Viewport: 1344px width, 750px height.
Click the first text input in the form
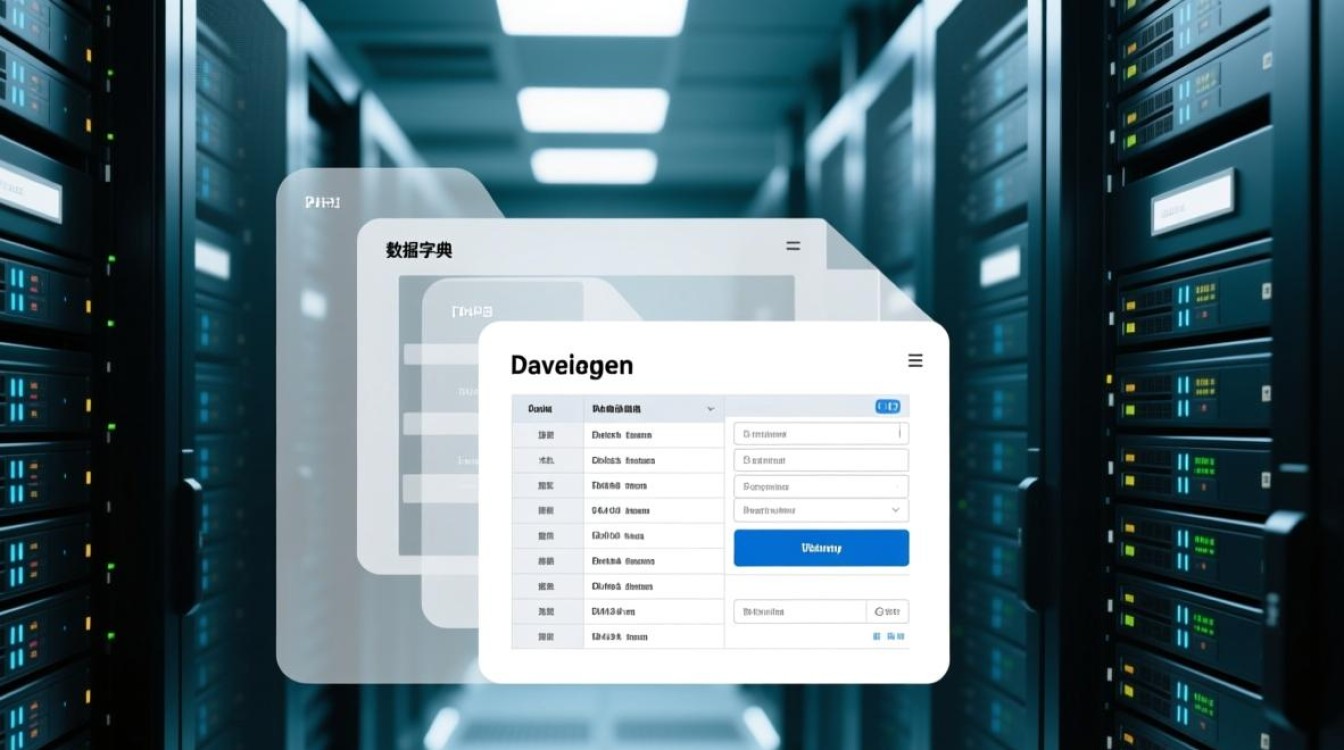point(815,434)
